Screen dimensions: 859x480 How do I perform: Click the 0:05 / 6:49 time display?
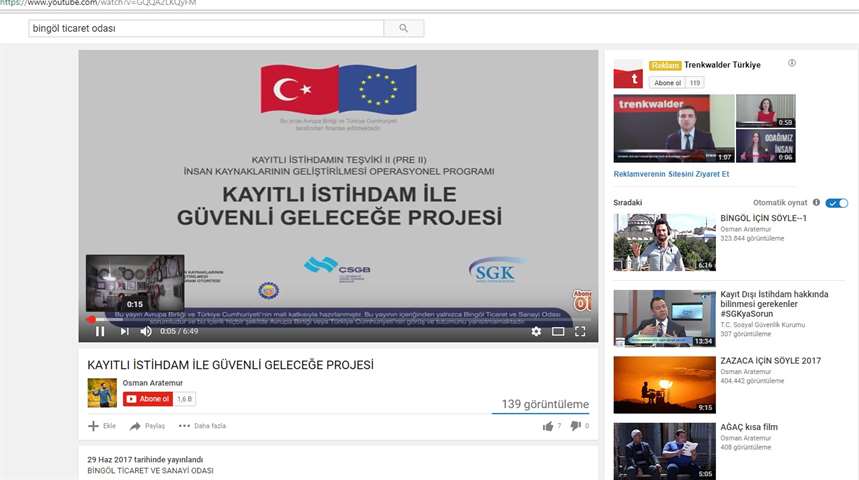click(179, 332)
